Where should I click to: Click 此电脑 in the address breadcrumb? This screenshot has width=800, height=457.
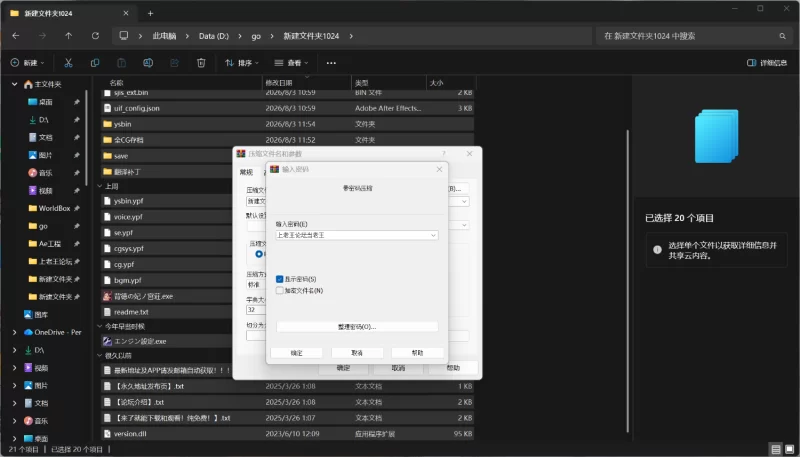point(164,36)
